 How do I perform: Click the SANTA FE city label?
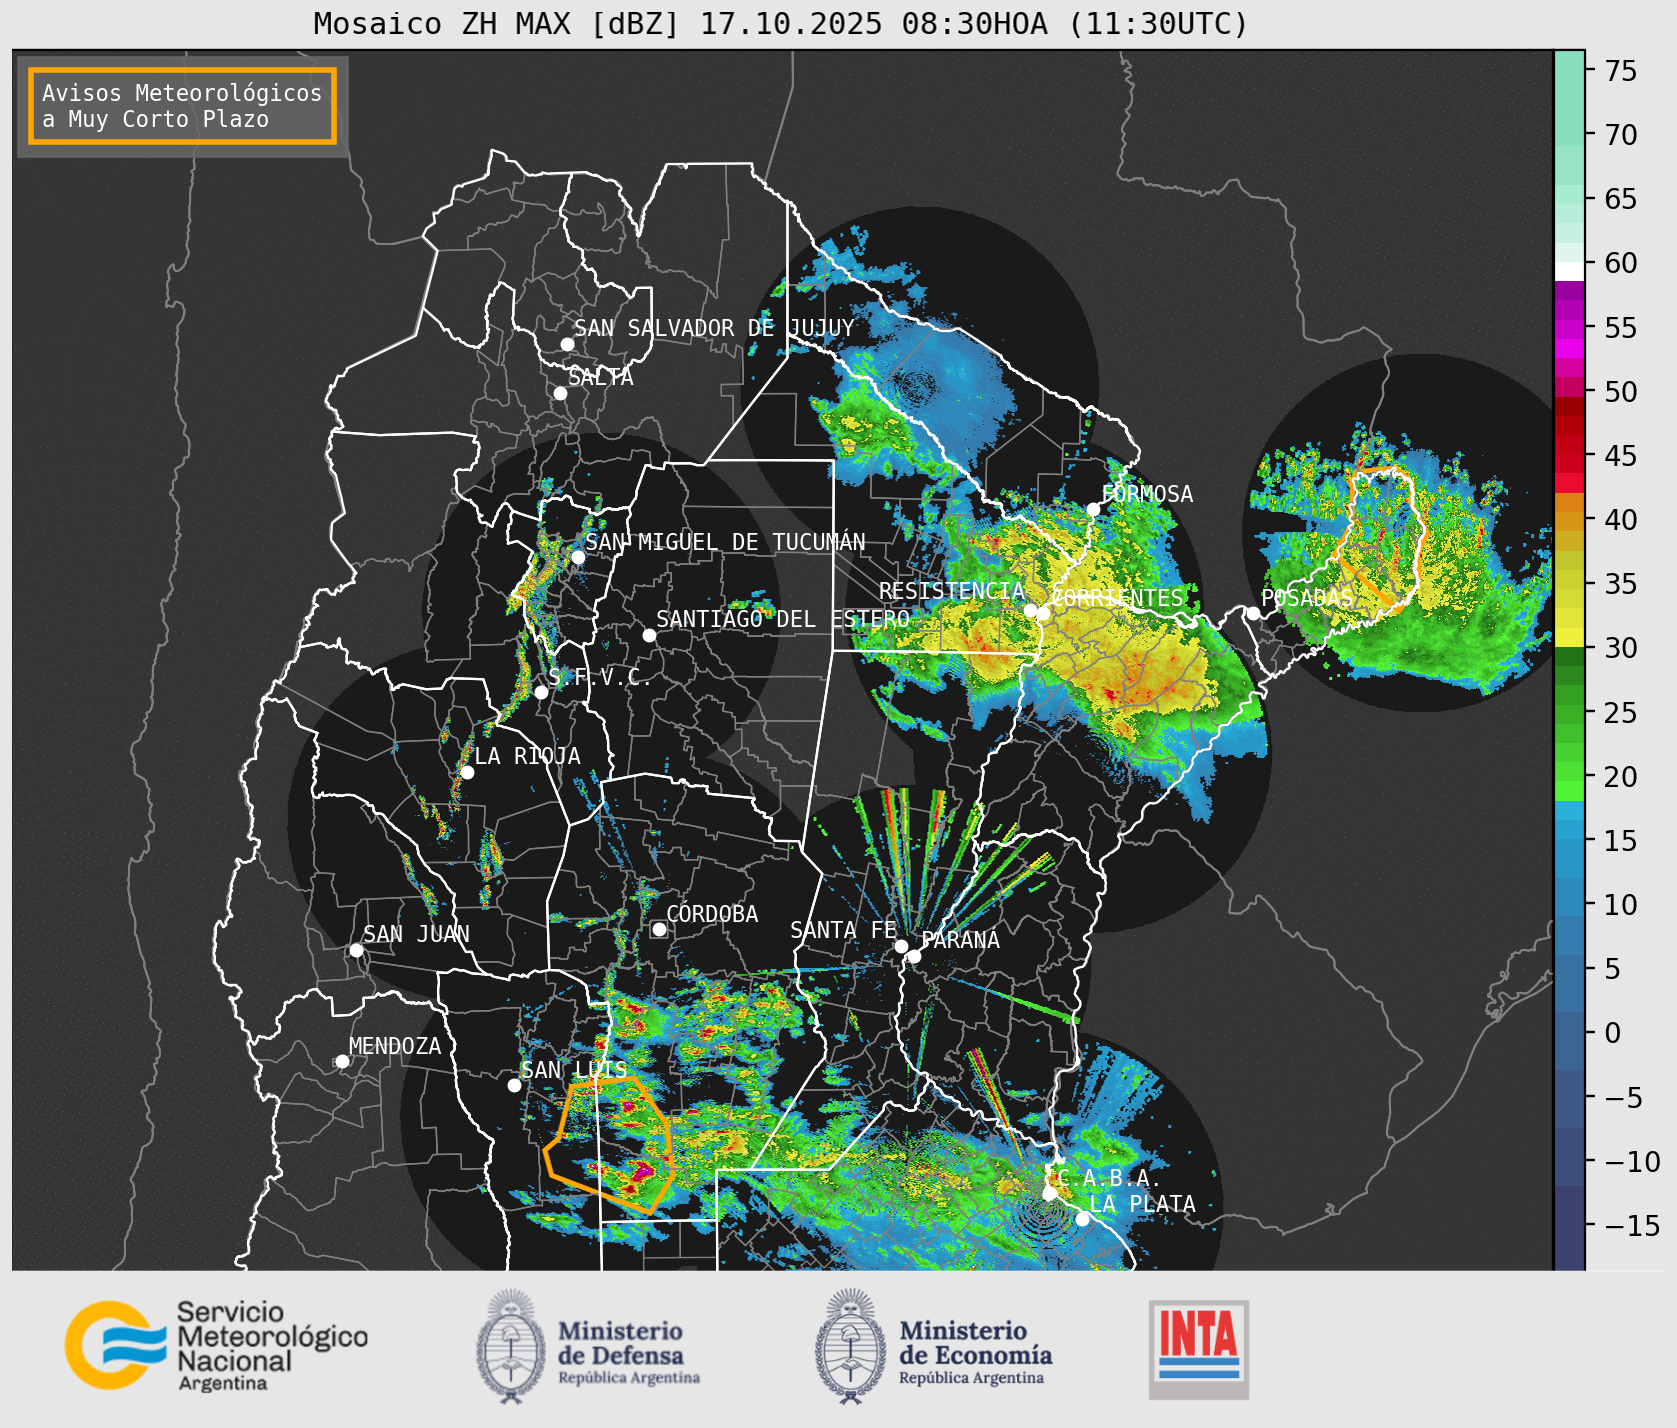843,930
